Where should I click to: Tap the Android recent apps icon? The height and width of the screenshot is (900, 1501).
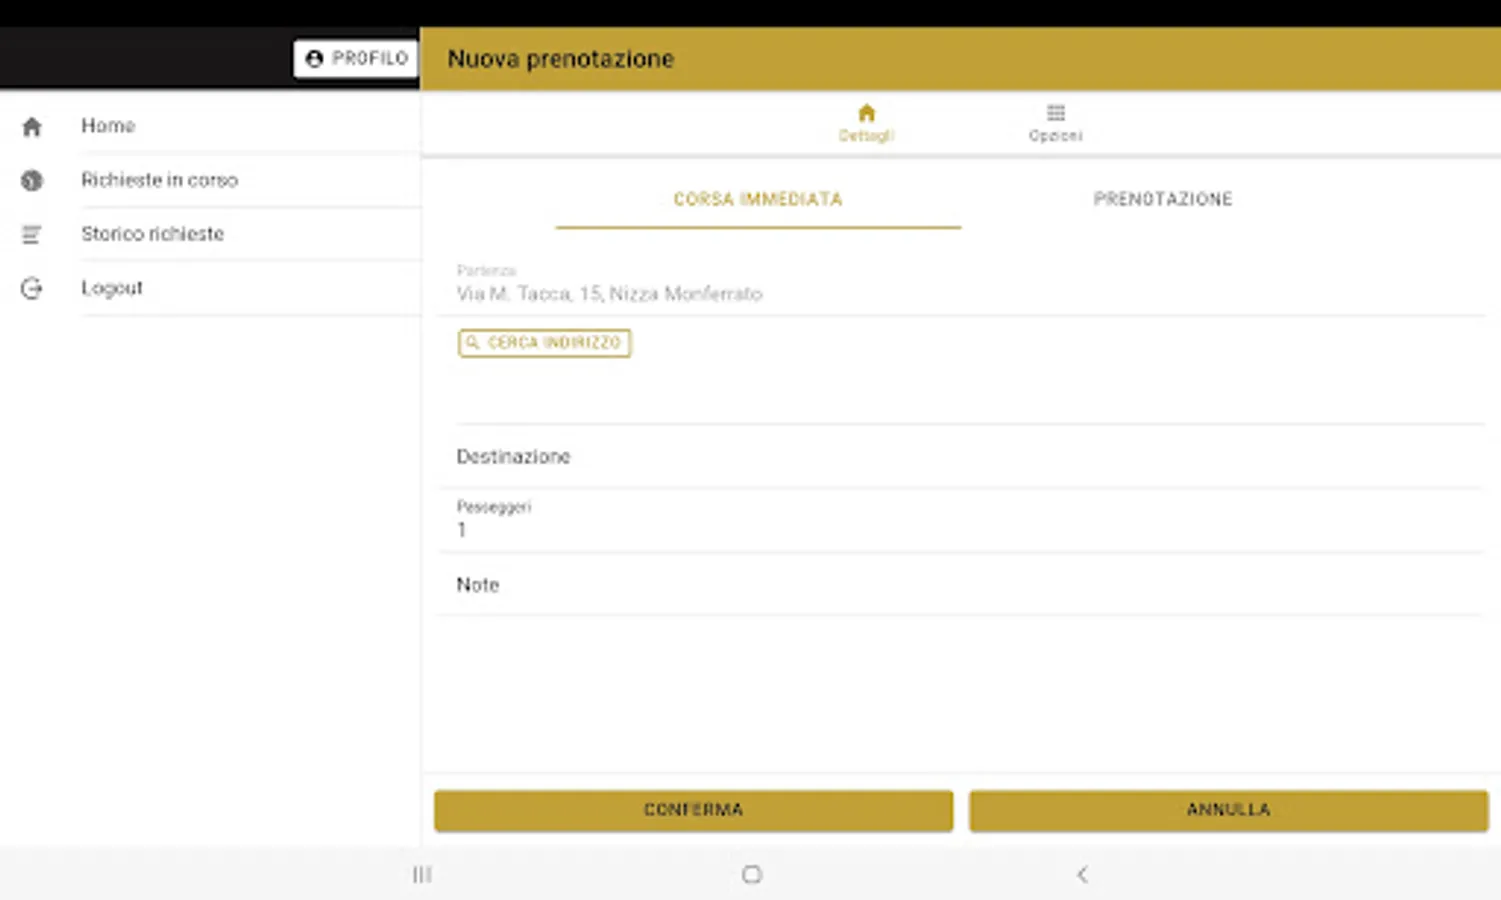(x=422, y=875)
